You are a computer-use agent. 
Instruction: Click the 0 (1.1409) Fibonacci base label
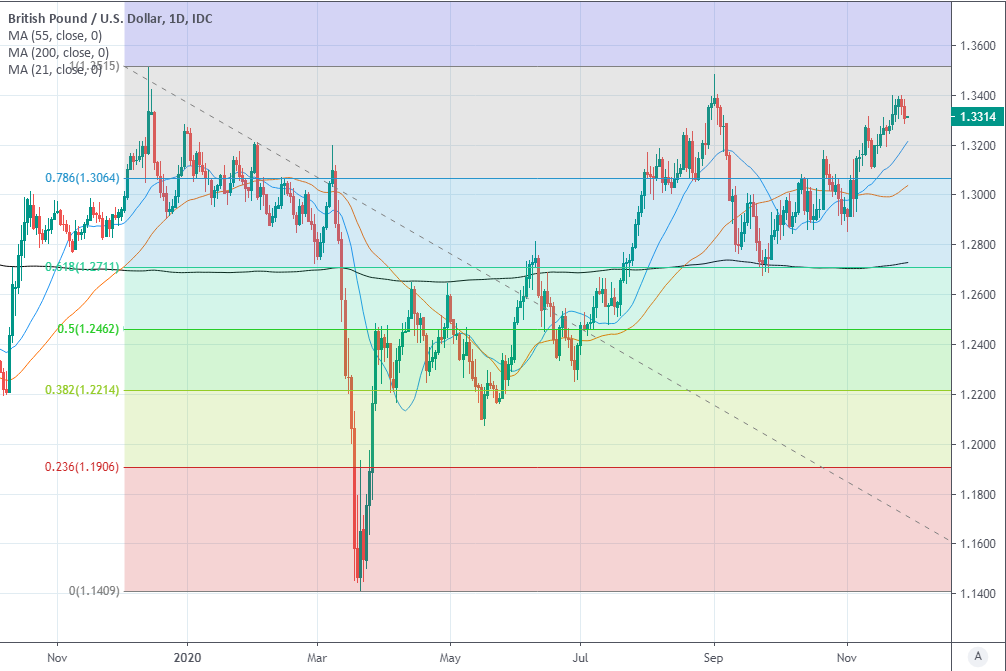(x=94, y=591)
